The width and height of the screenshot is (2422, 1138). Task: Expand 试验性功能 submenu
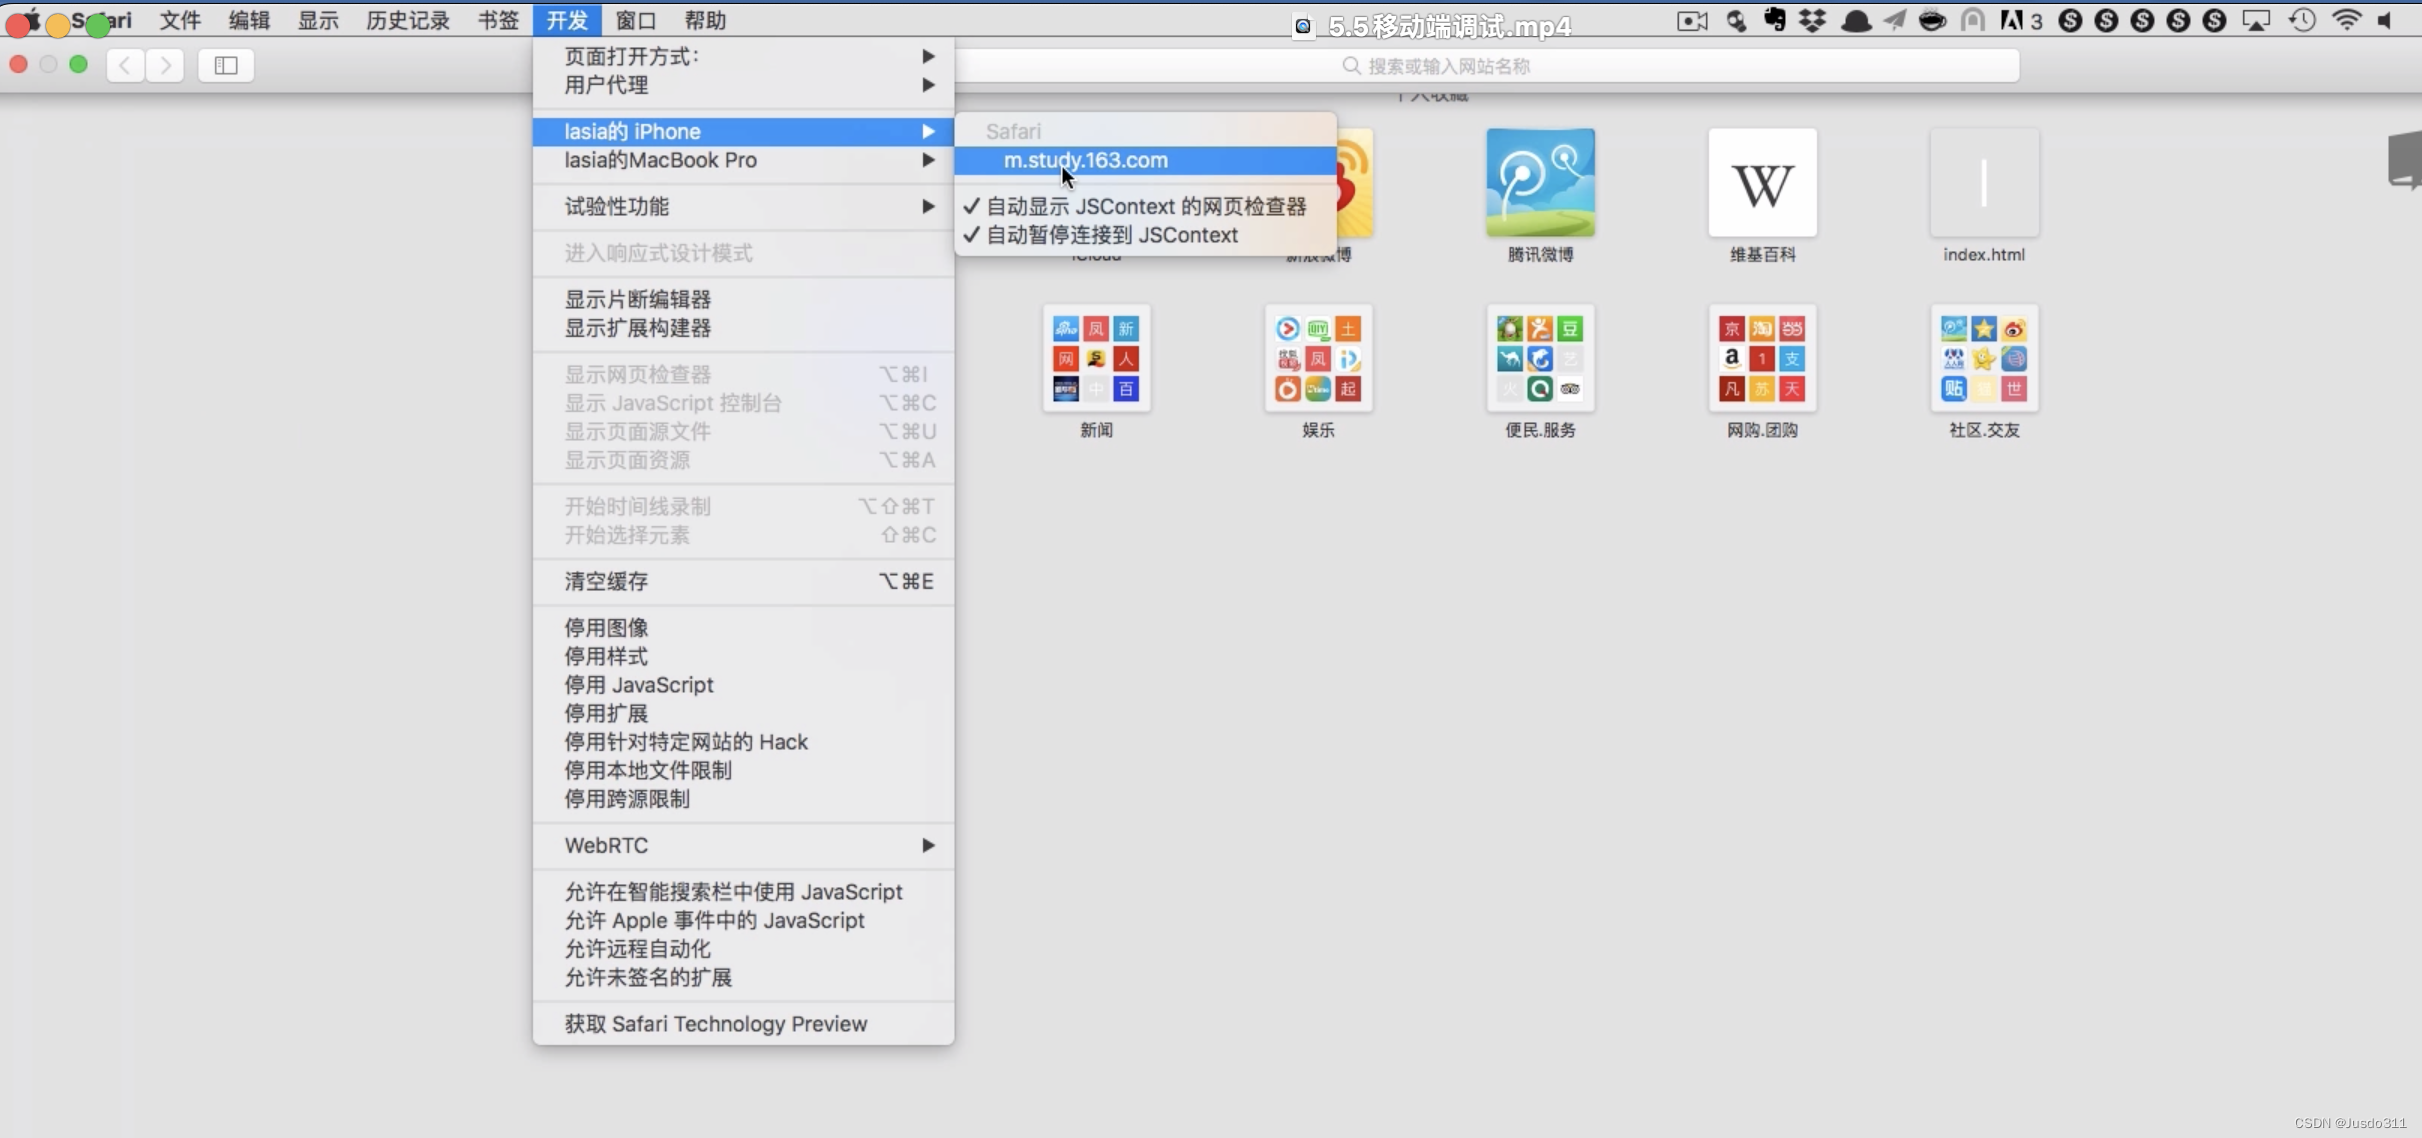coord(743,206)
